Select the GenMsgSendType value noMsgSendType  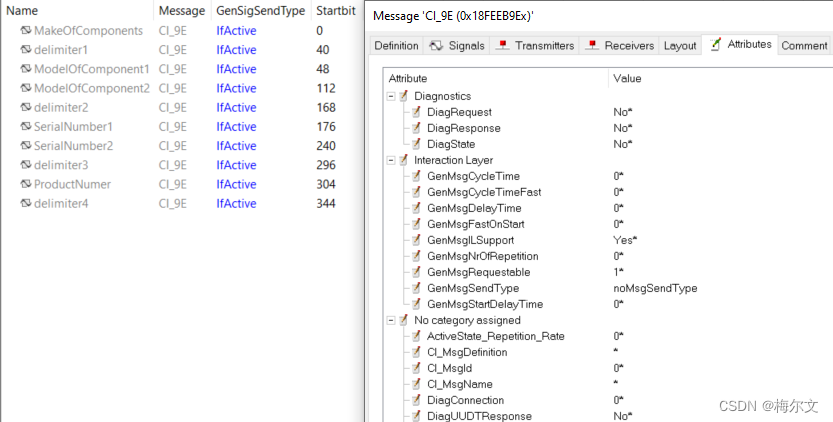click(x=655, y=288)
